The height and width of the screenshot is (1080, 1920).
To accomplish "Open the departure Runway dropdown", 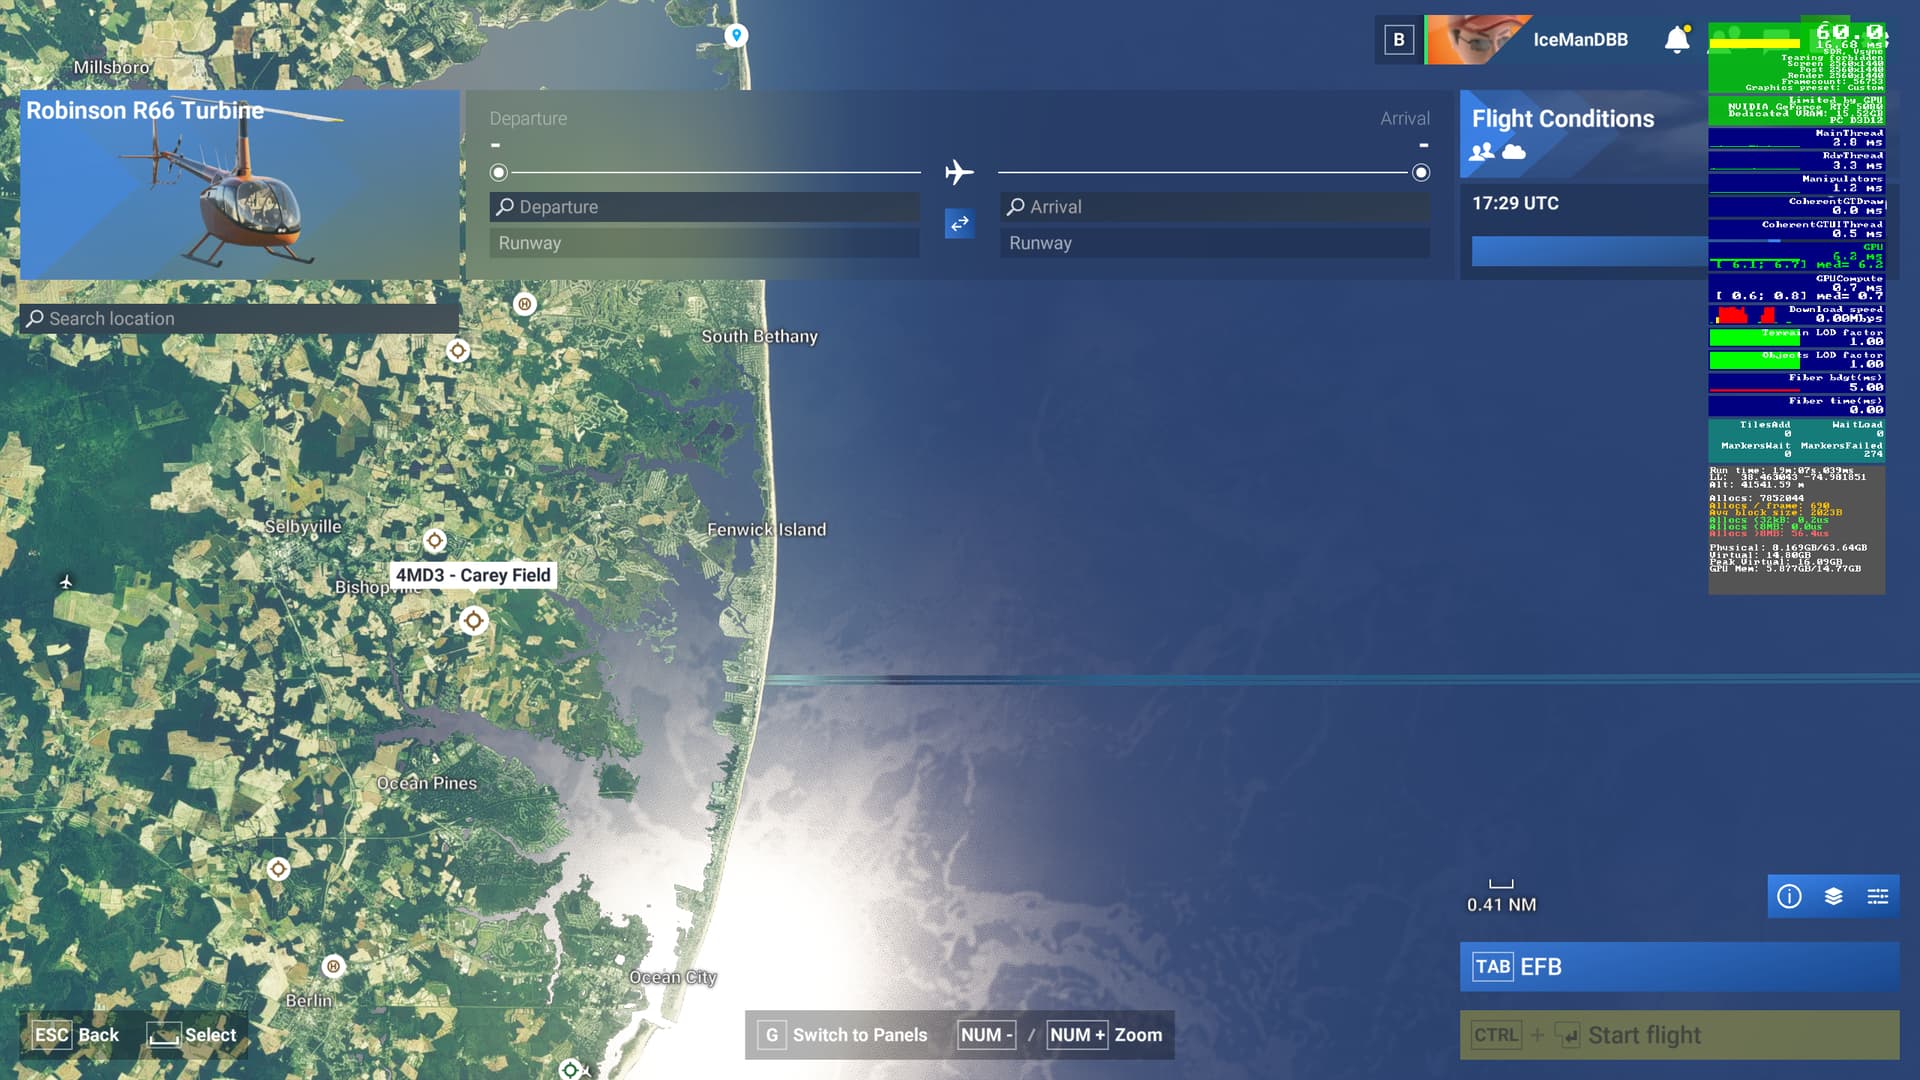I will pyautogui.click(x=704, y=243).
